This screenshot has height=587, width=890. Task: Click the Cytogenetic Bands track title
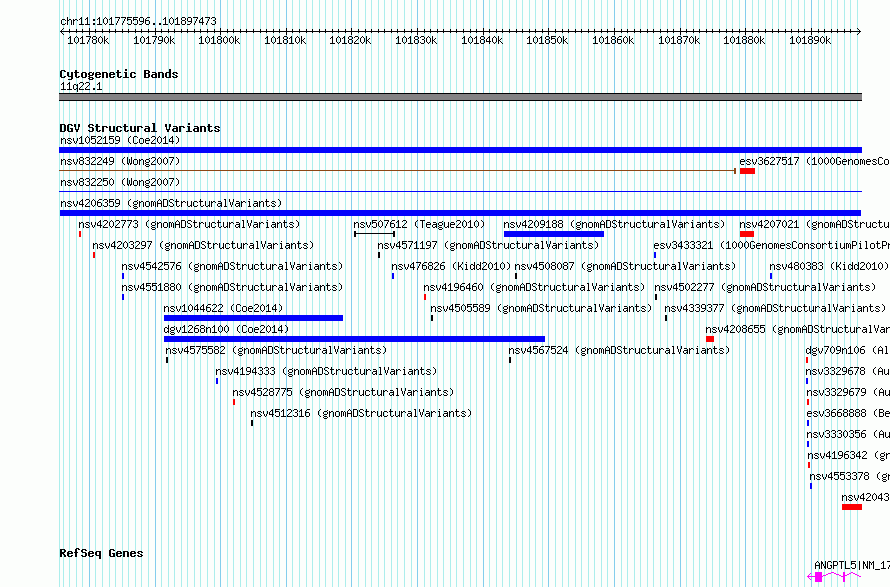[119, 74]
